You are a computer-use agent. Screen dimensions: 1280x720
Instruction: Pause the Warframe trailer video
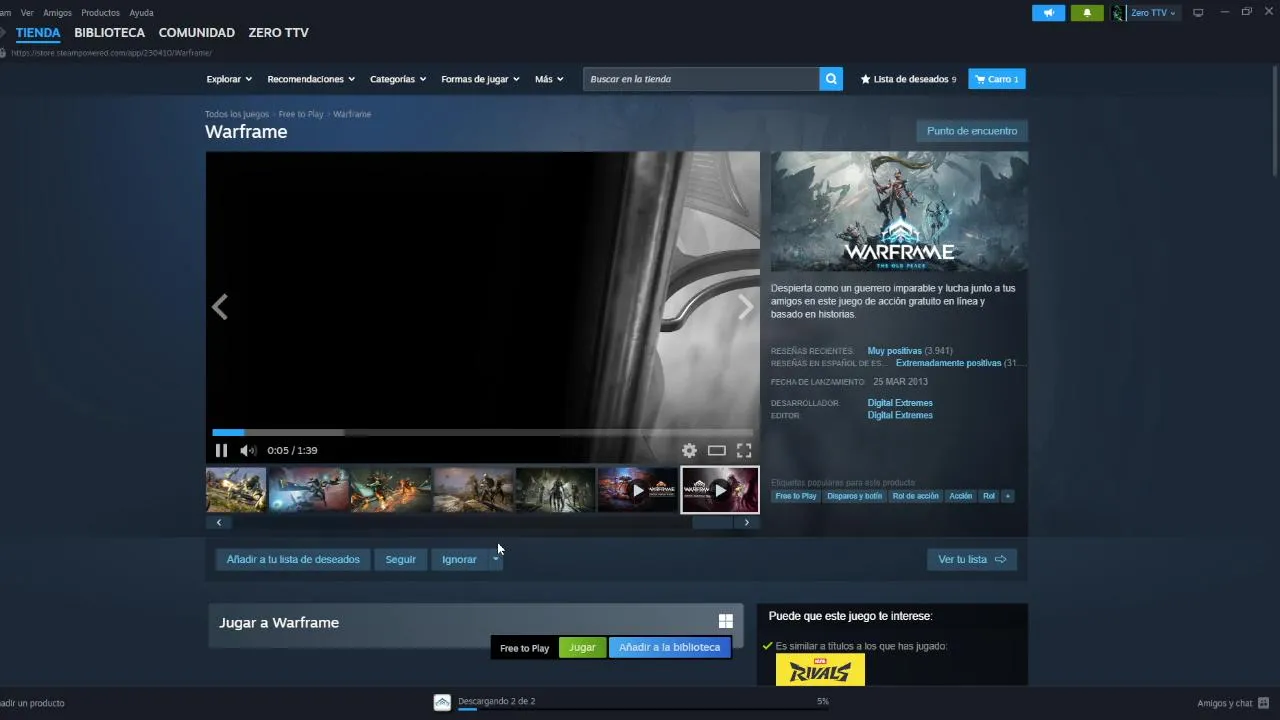(x=221, y=450)
